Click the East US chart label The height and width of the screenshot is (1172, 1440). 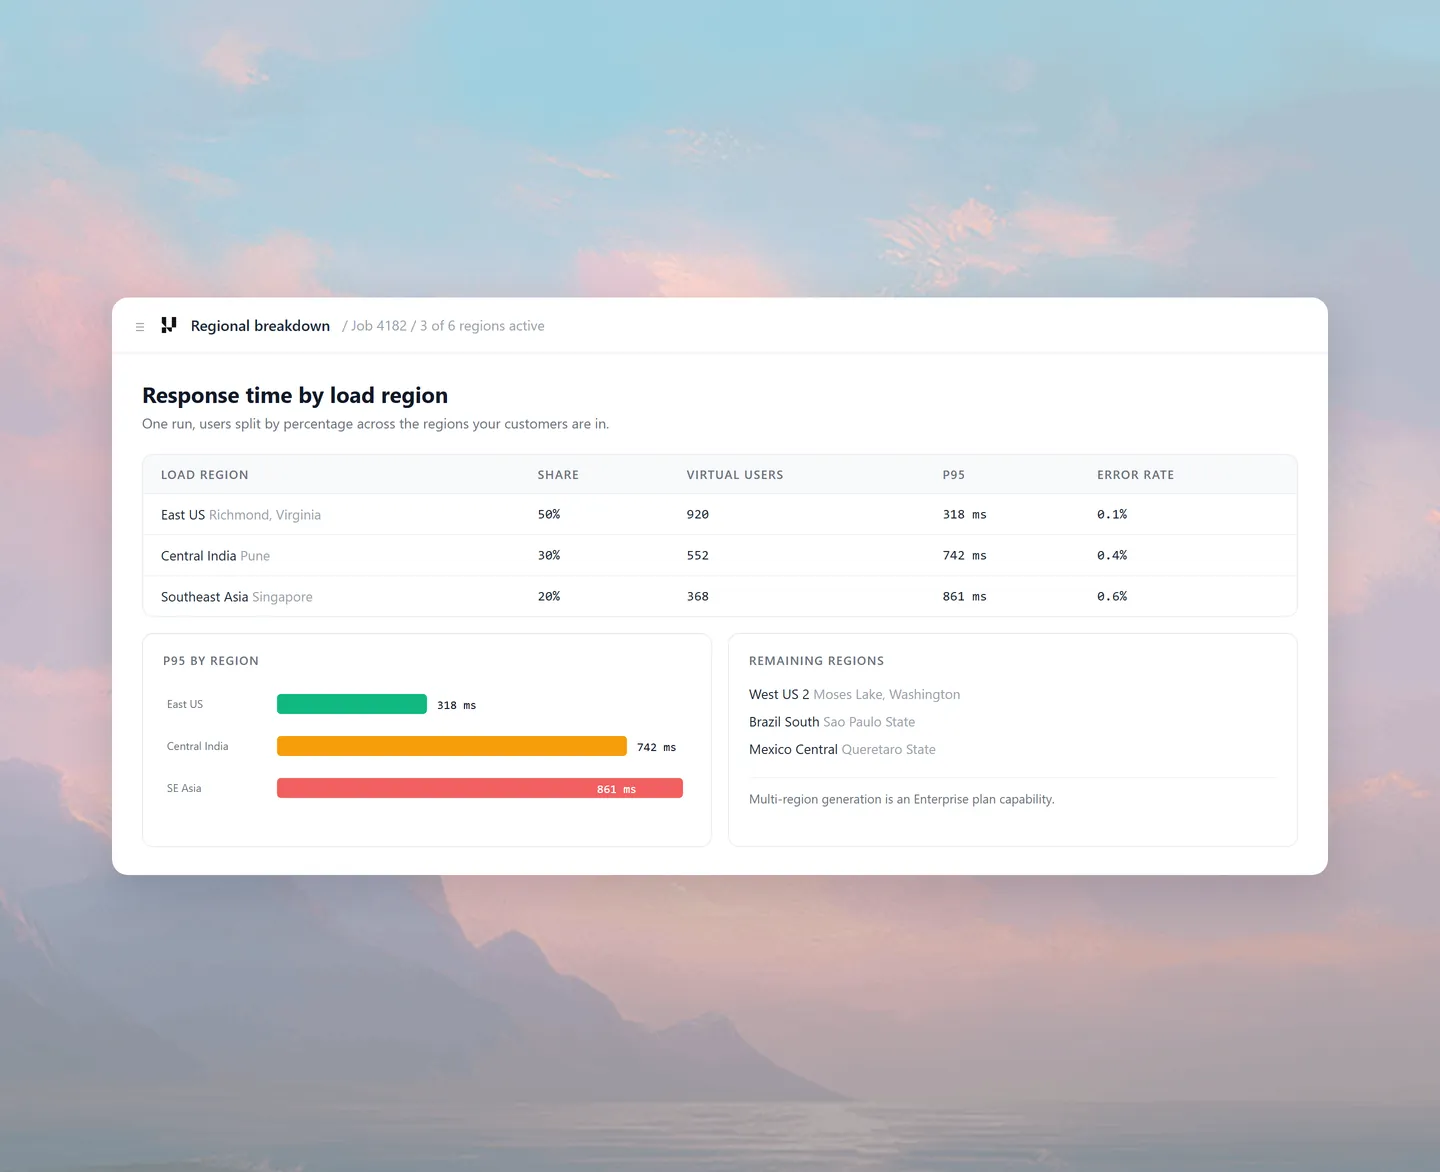(185, 705)
